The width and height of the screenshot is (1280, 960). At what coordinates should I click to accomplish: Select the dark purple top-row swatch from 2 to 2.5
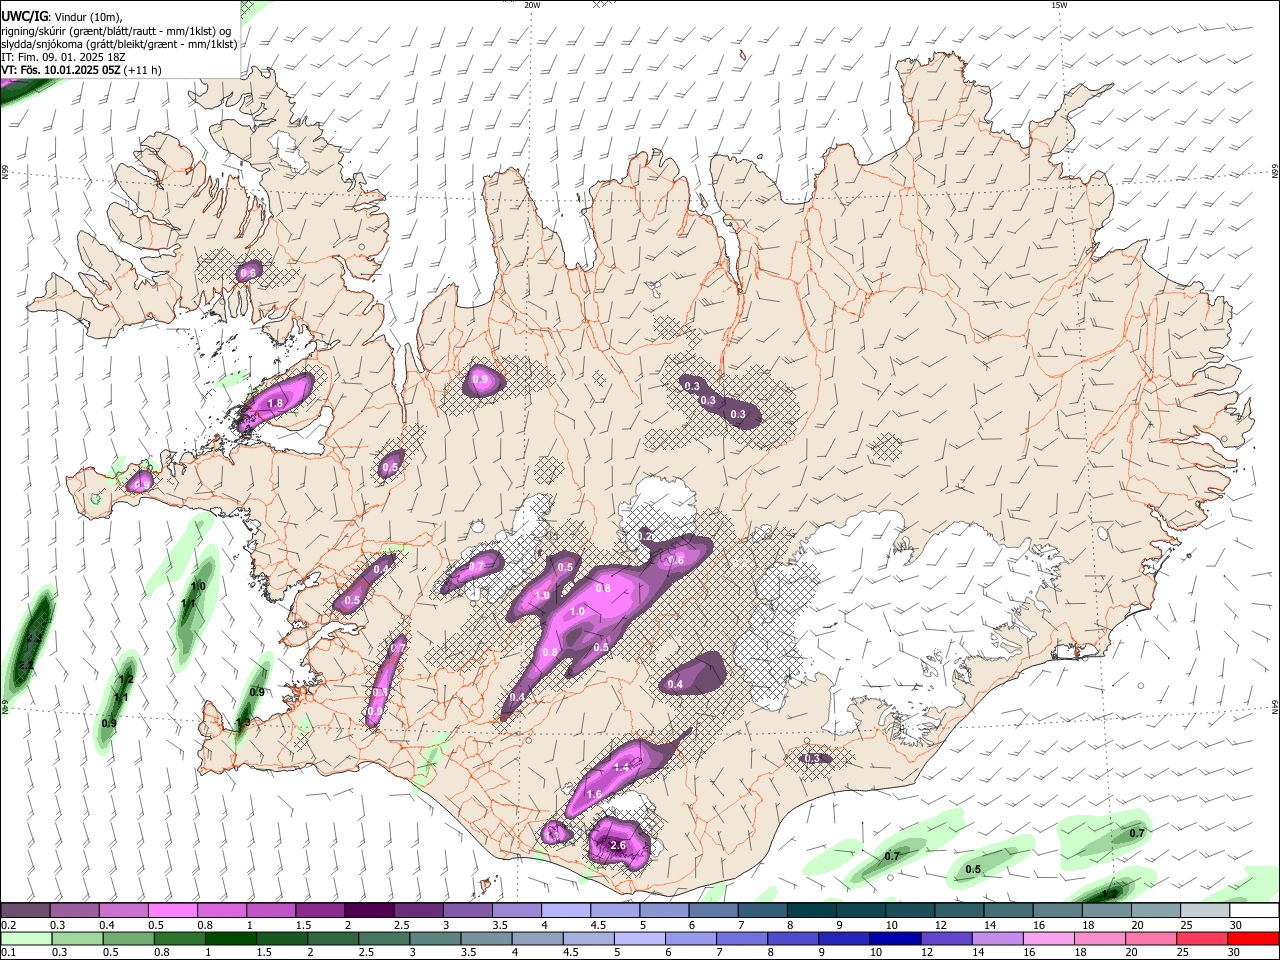[369, 910]
